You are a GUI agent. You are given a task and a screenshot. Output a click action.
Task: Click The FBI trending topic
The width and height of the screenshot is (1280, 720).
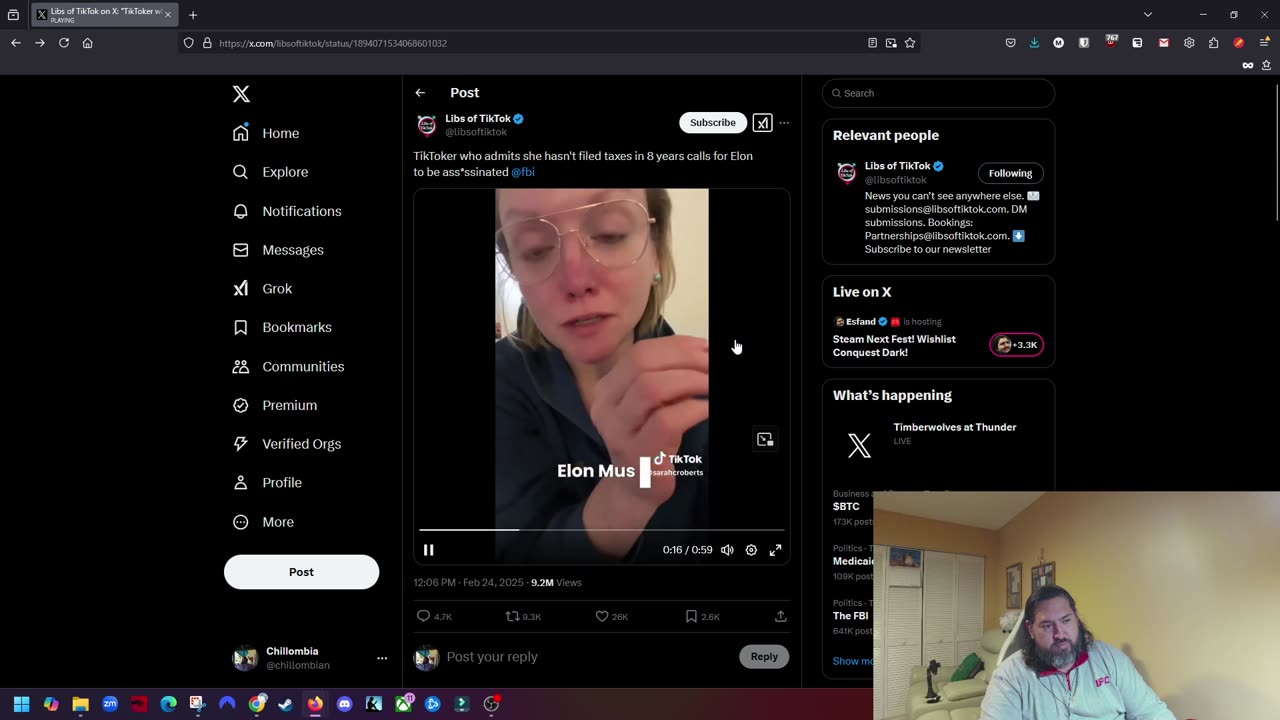(850, 616)
